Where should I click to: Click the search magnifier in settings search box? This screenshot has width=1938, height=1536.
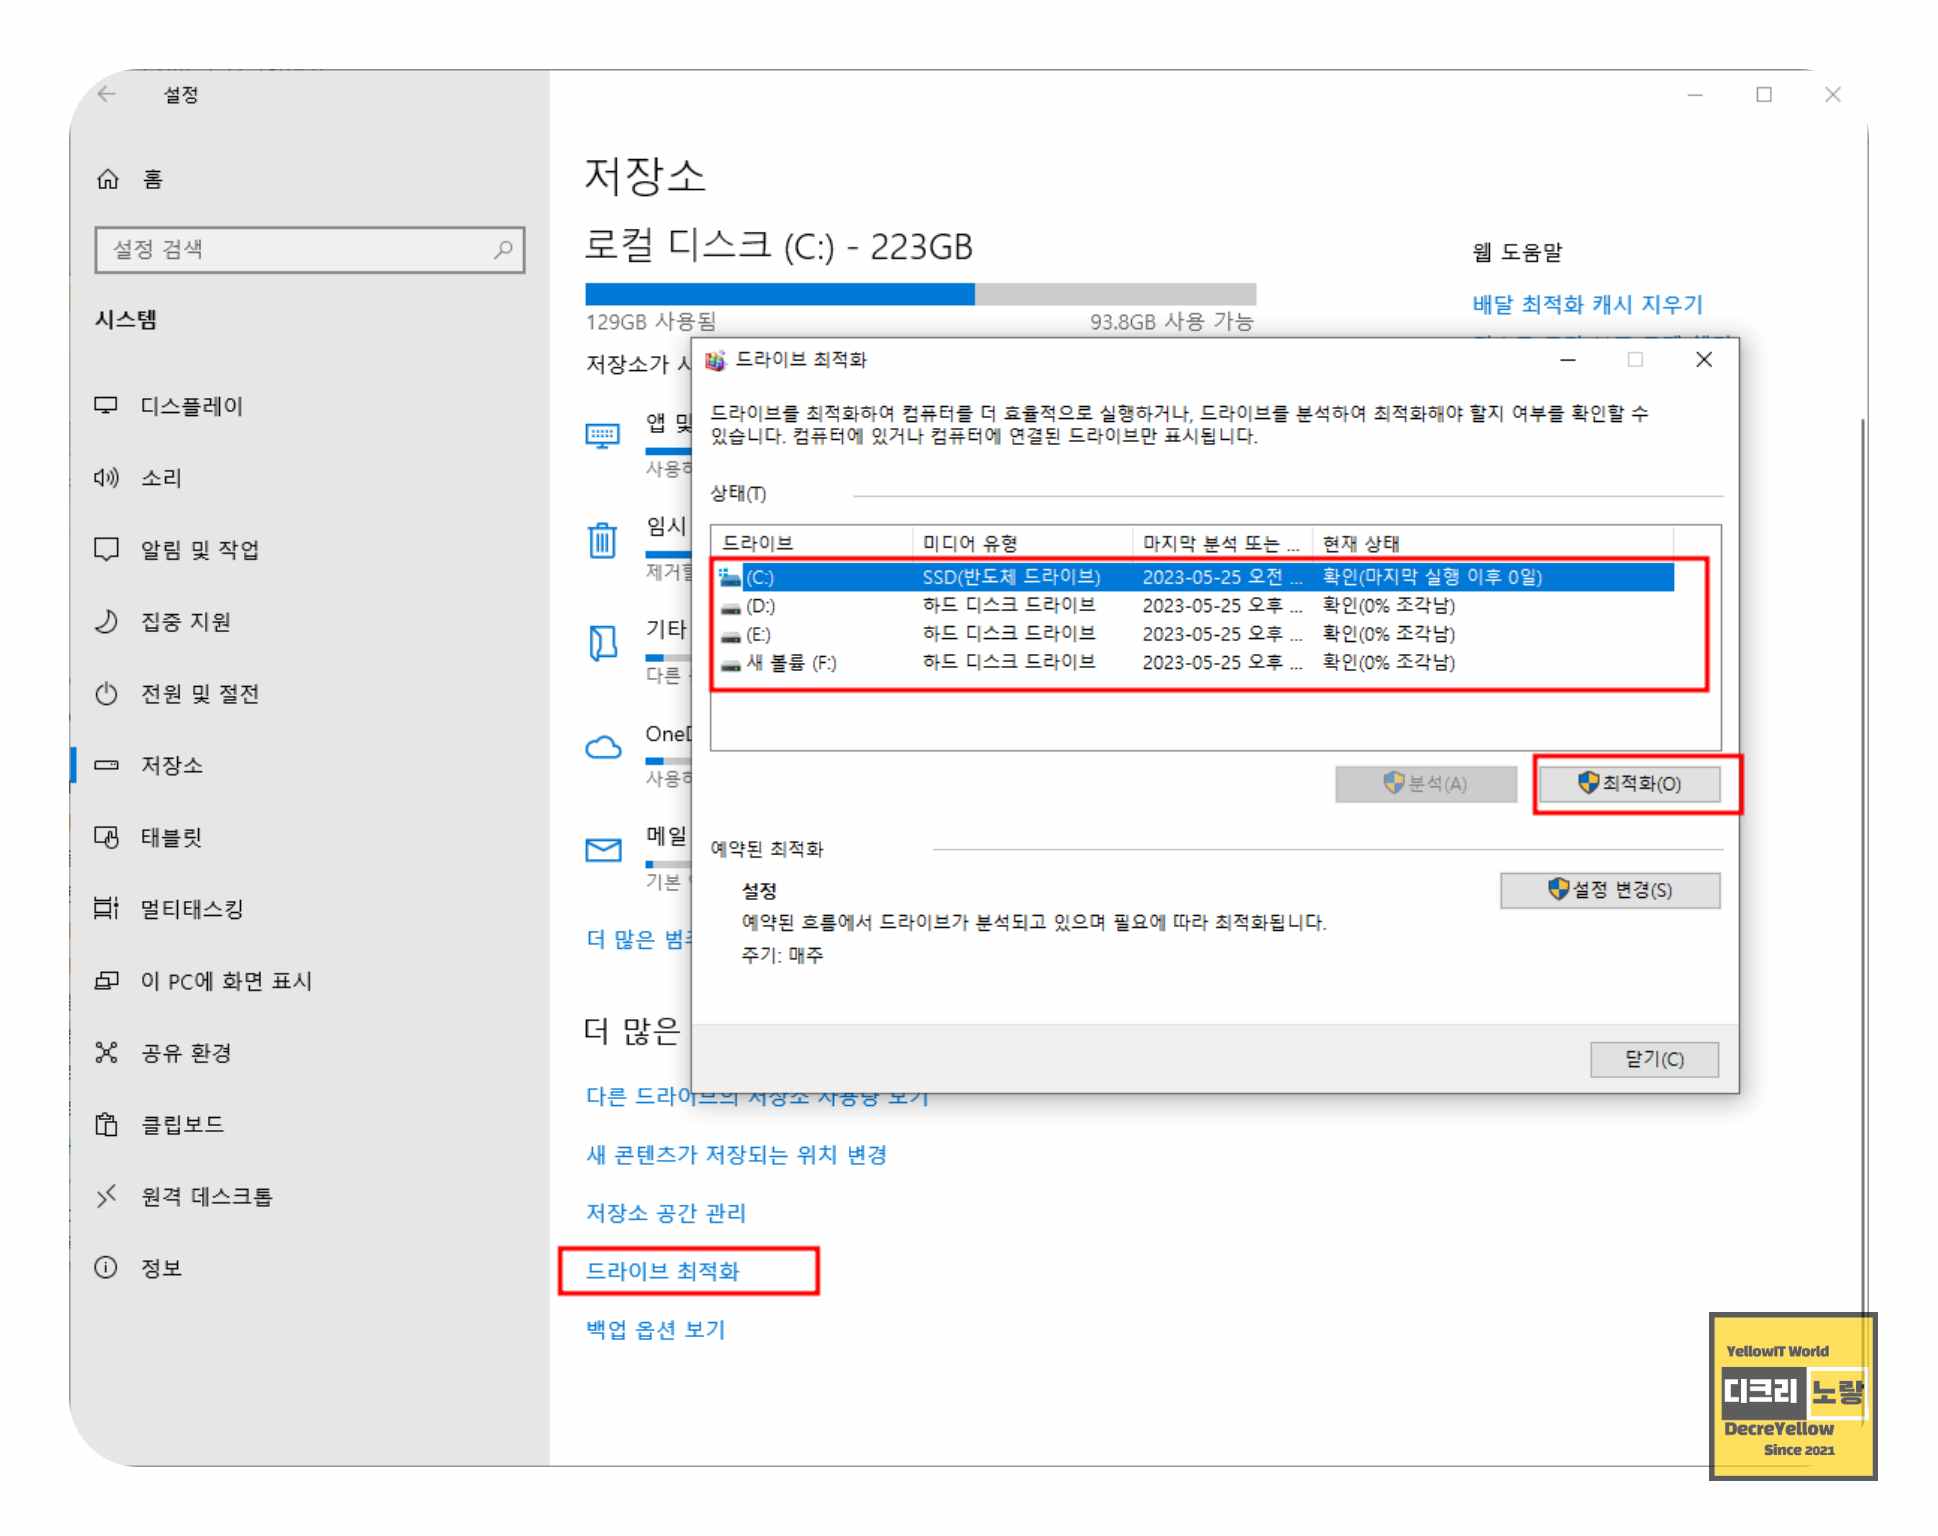pyautogui.click(x=503, y=249)
